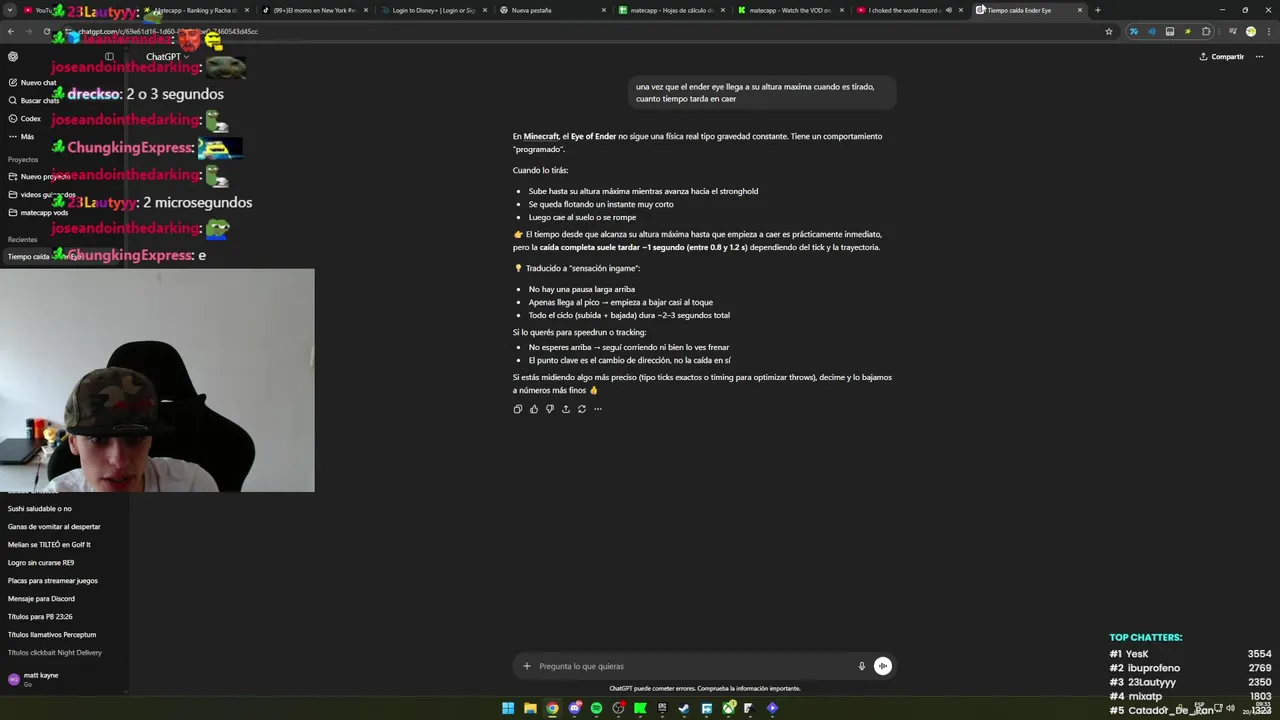This screenshot has height=720, width=1280.
Task: Switch to the matecapp Hojas de cálculo tab
Action: tap(671, 10)
